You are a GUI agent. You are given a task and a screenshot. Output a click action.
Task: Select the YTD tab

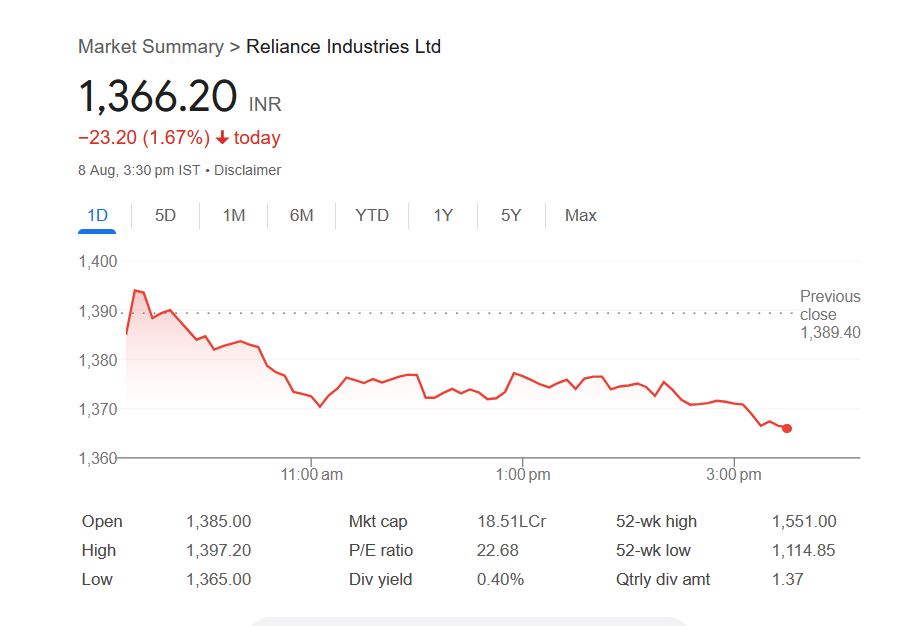pos(372,215)
